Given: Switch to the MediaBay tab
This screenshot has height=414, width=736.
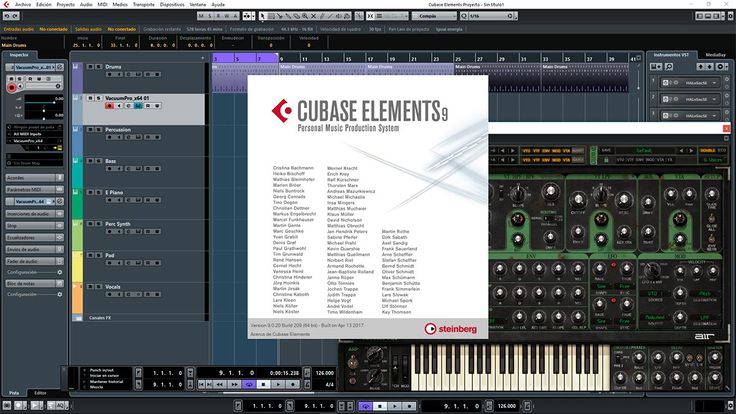Looking at the screenshot, I should click(x=715, y=55).
